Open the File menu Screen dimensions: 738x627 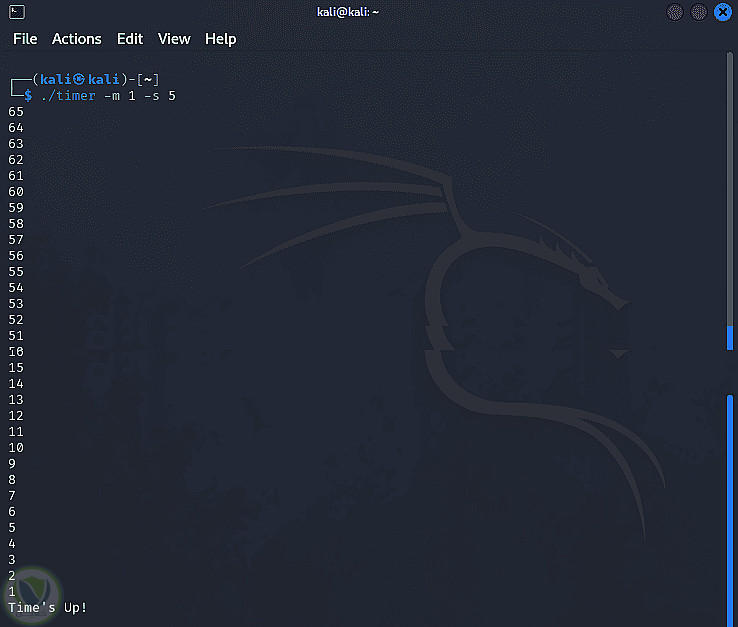click(x=25, y=39)
